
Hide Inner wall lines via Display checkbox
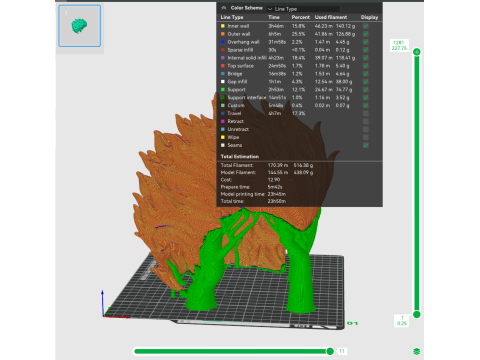click(x=366, y=26)
